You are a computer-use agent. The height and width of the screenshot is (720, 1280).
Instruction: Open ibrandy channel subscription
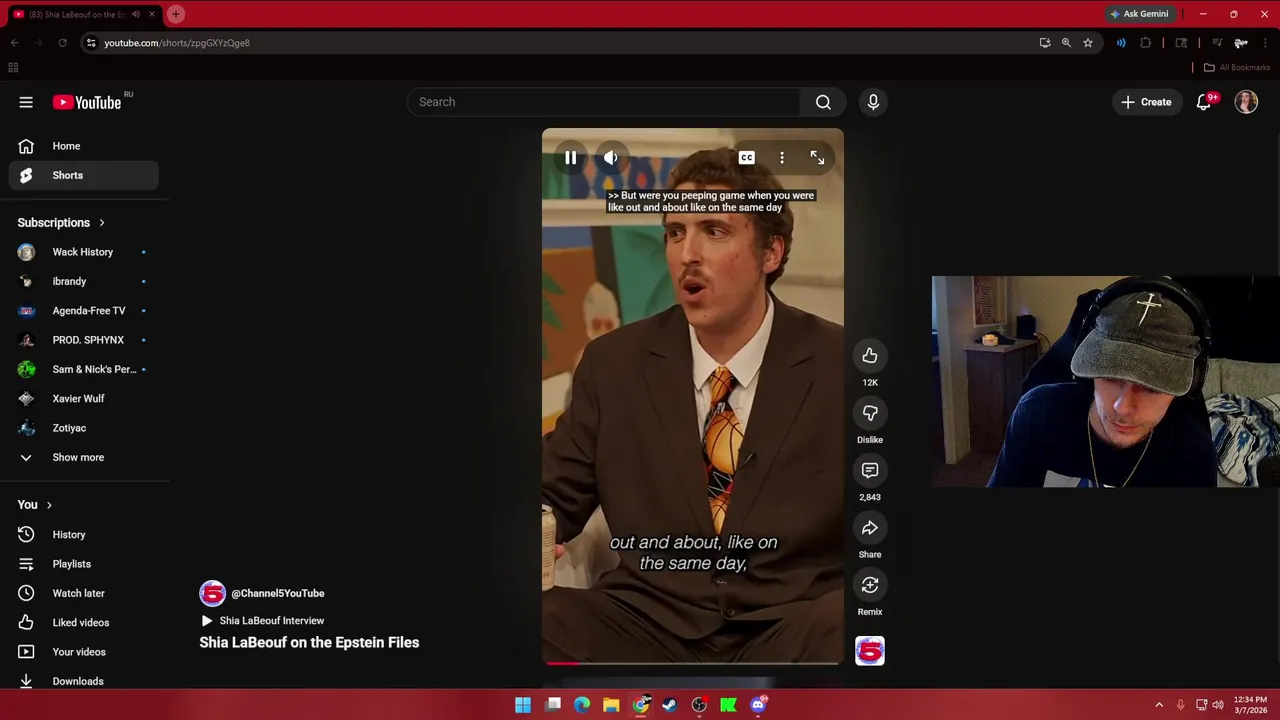tap(84, 281)
